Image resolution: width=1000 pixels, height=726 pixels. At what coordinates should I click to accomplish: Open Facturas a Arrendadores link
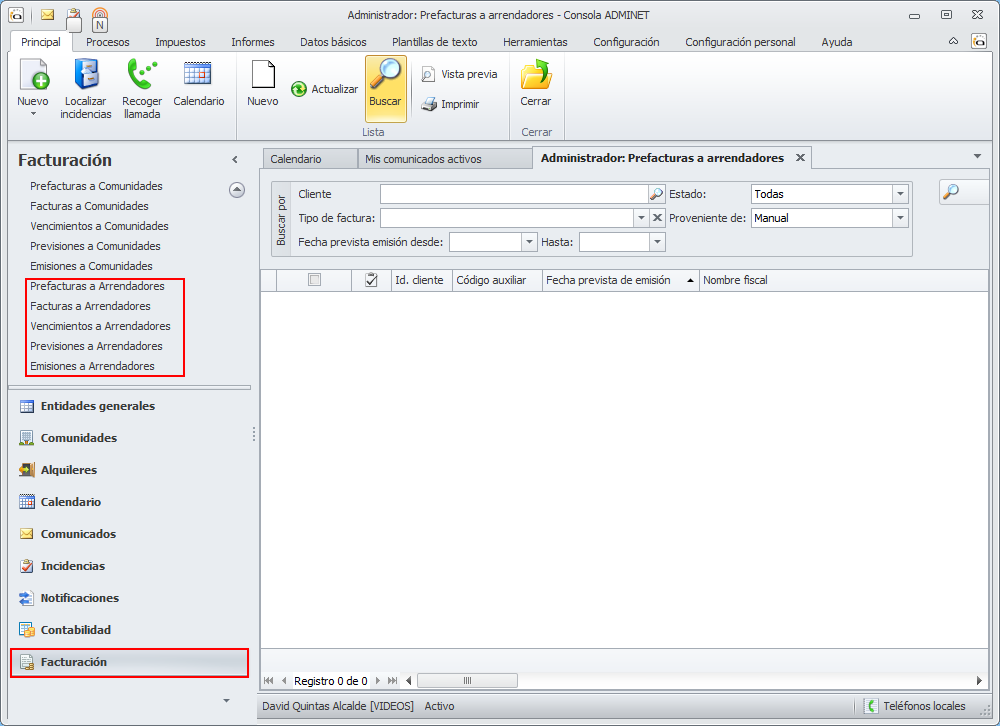click(x=91, y=306)
